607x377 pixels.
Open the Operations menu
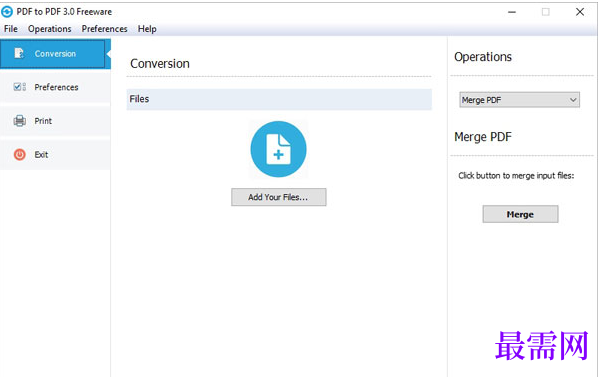pyautogui.click(x=50, y=29)
